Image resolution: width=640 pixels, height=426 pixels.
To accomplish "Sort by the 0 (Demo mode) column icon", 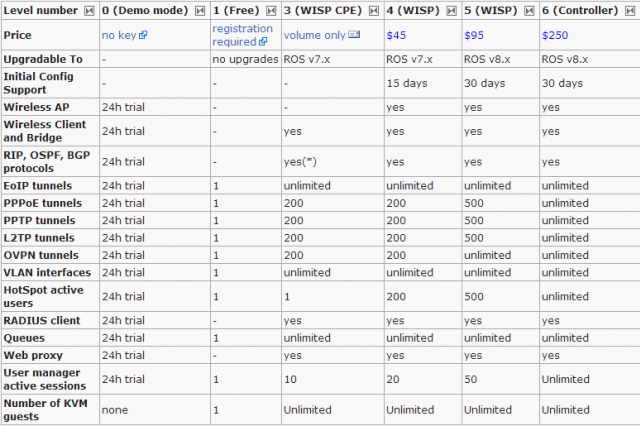I will click(200, 11).
